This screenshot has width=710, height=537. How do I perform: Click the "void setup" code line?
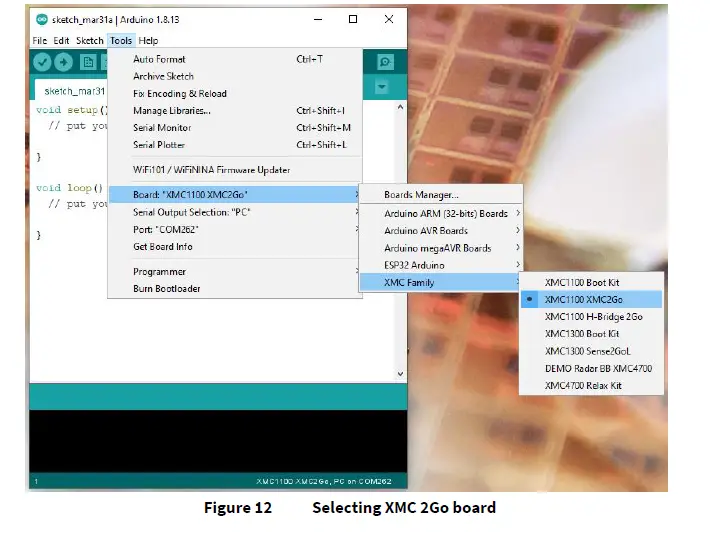pyautogui.click(x=72, y=110)
